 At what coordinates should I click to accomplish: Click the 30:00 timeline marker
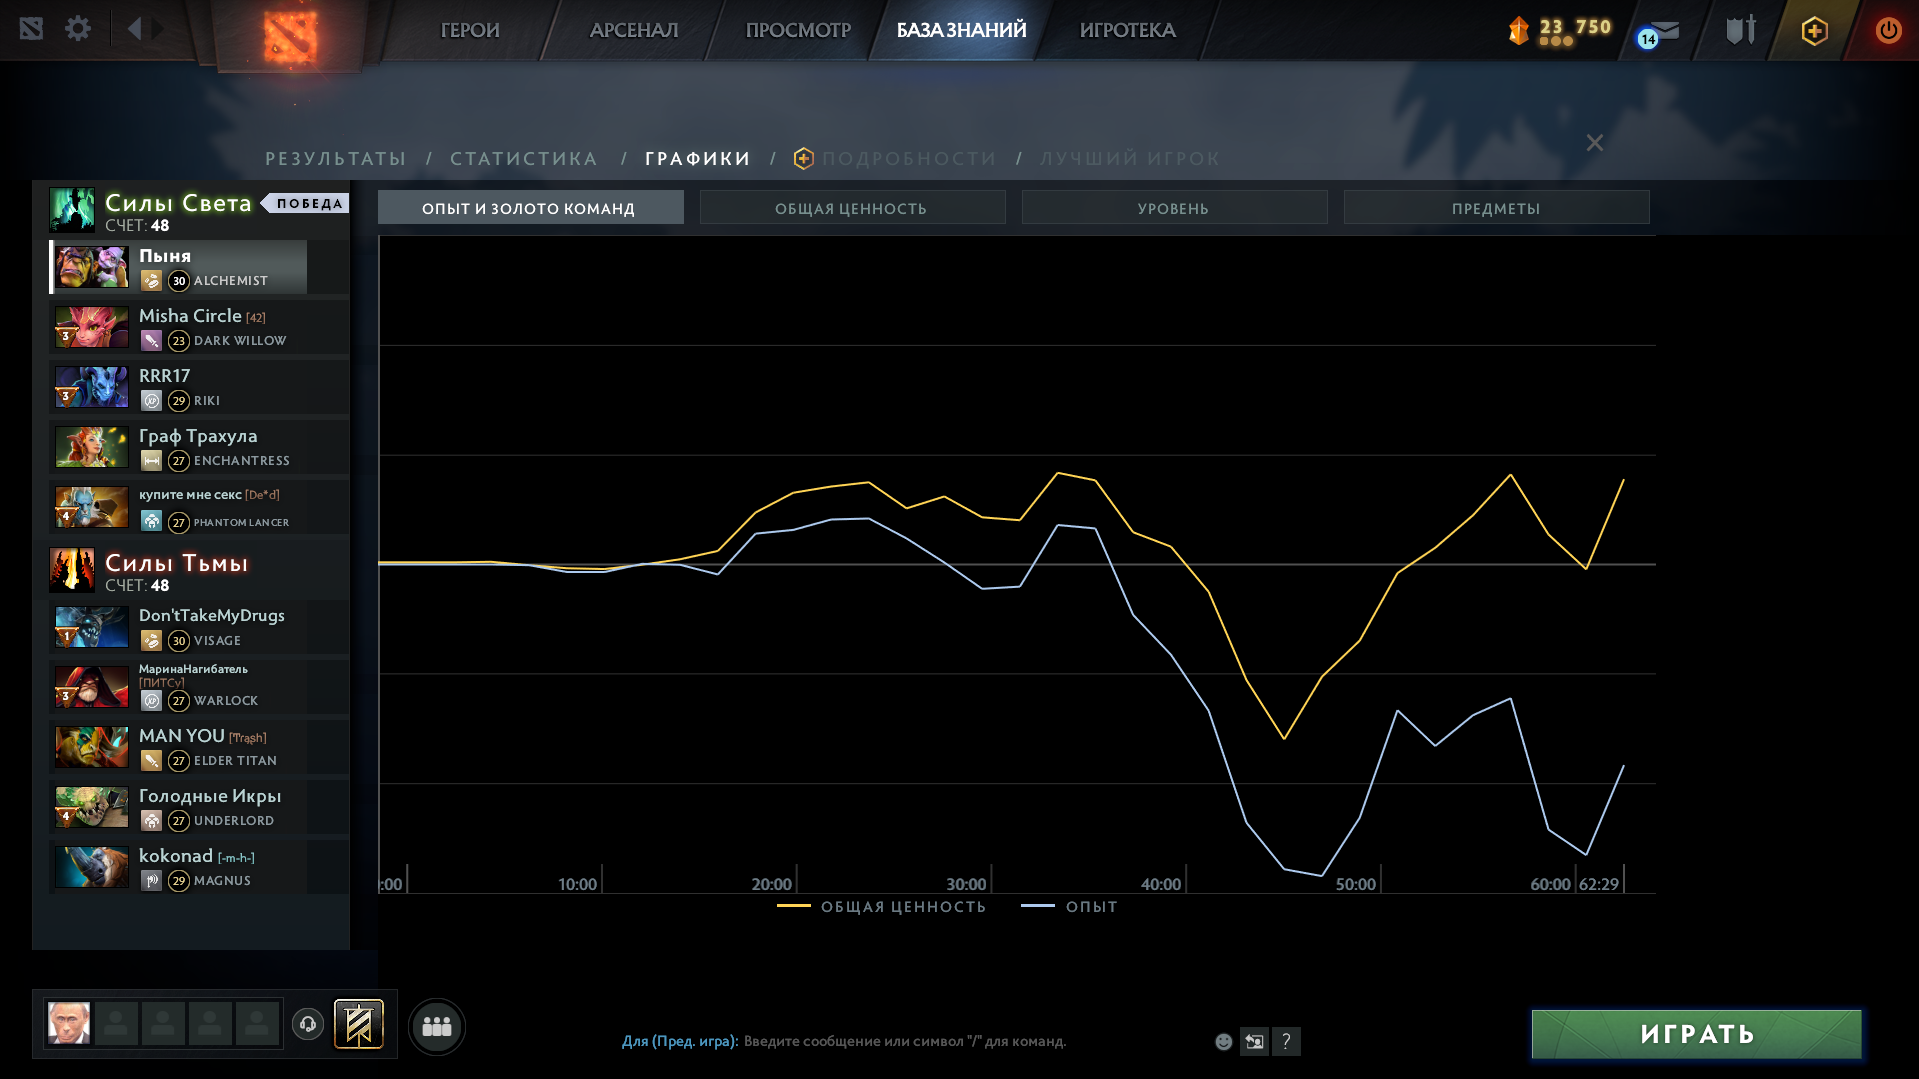pyautogui.click(x=966, y=884)
